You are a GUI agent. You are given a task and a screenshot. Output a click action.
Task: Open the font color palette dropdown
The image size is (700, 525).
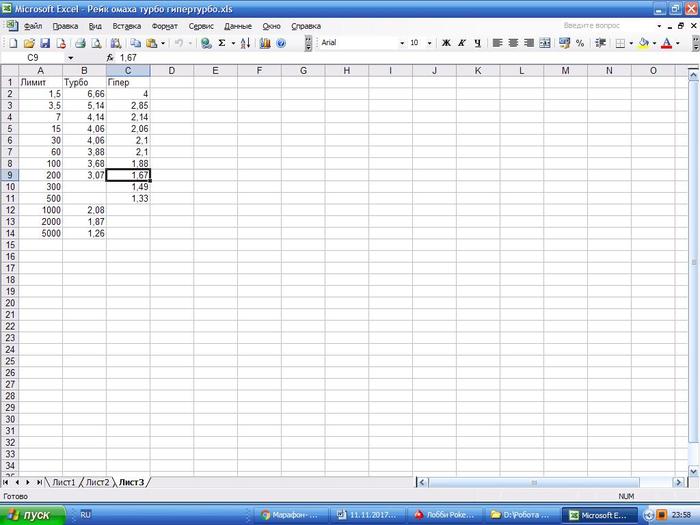tap(678, 43)
